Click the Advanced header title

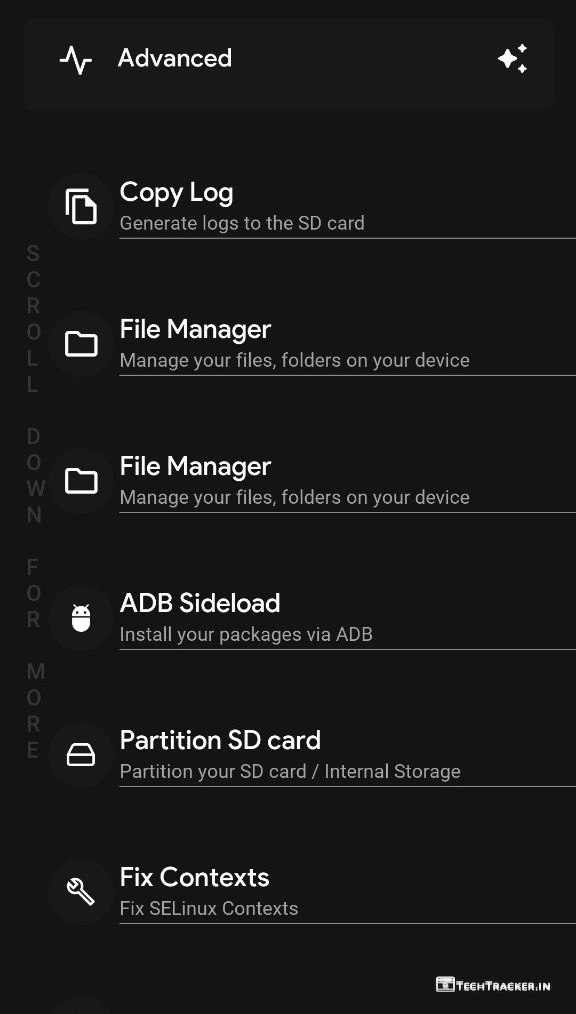coord(175,58)
